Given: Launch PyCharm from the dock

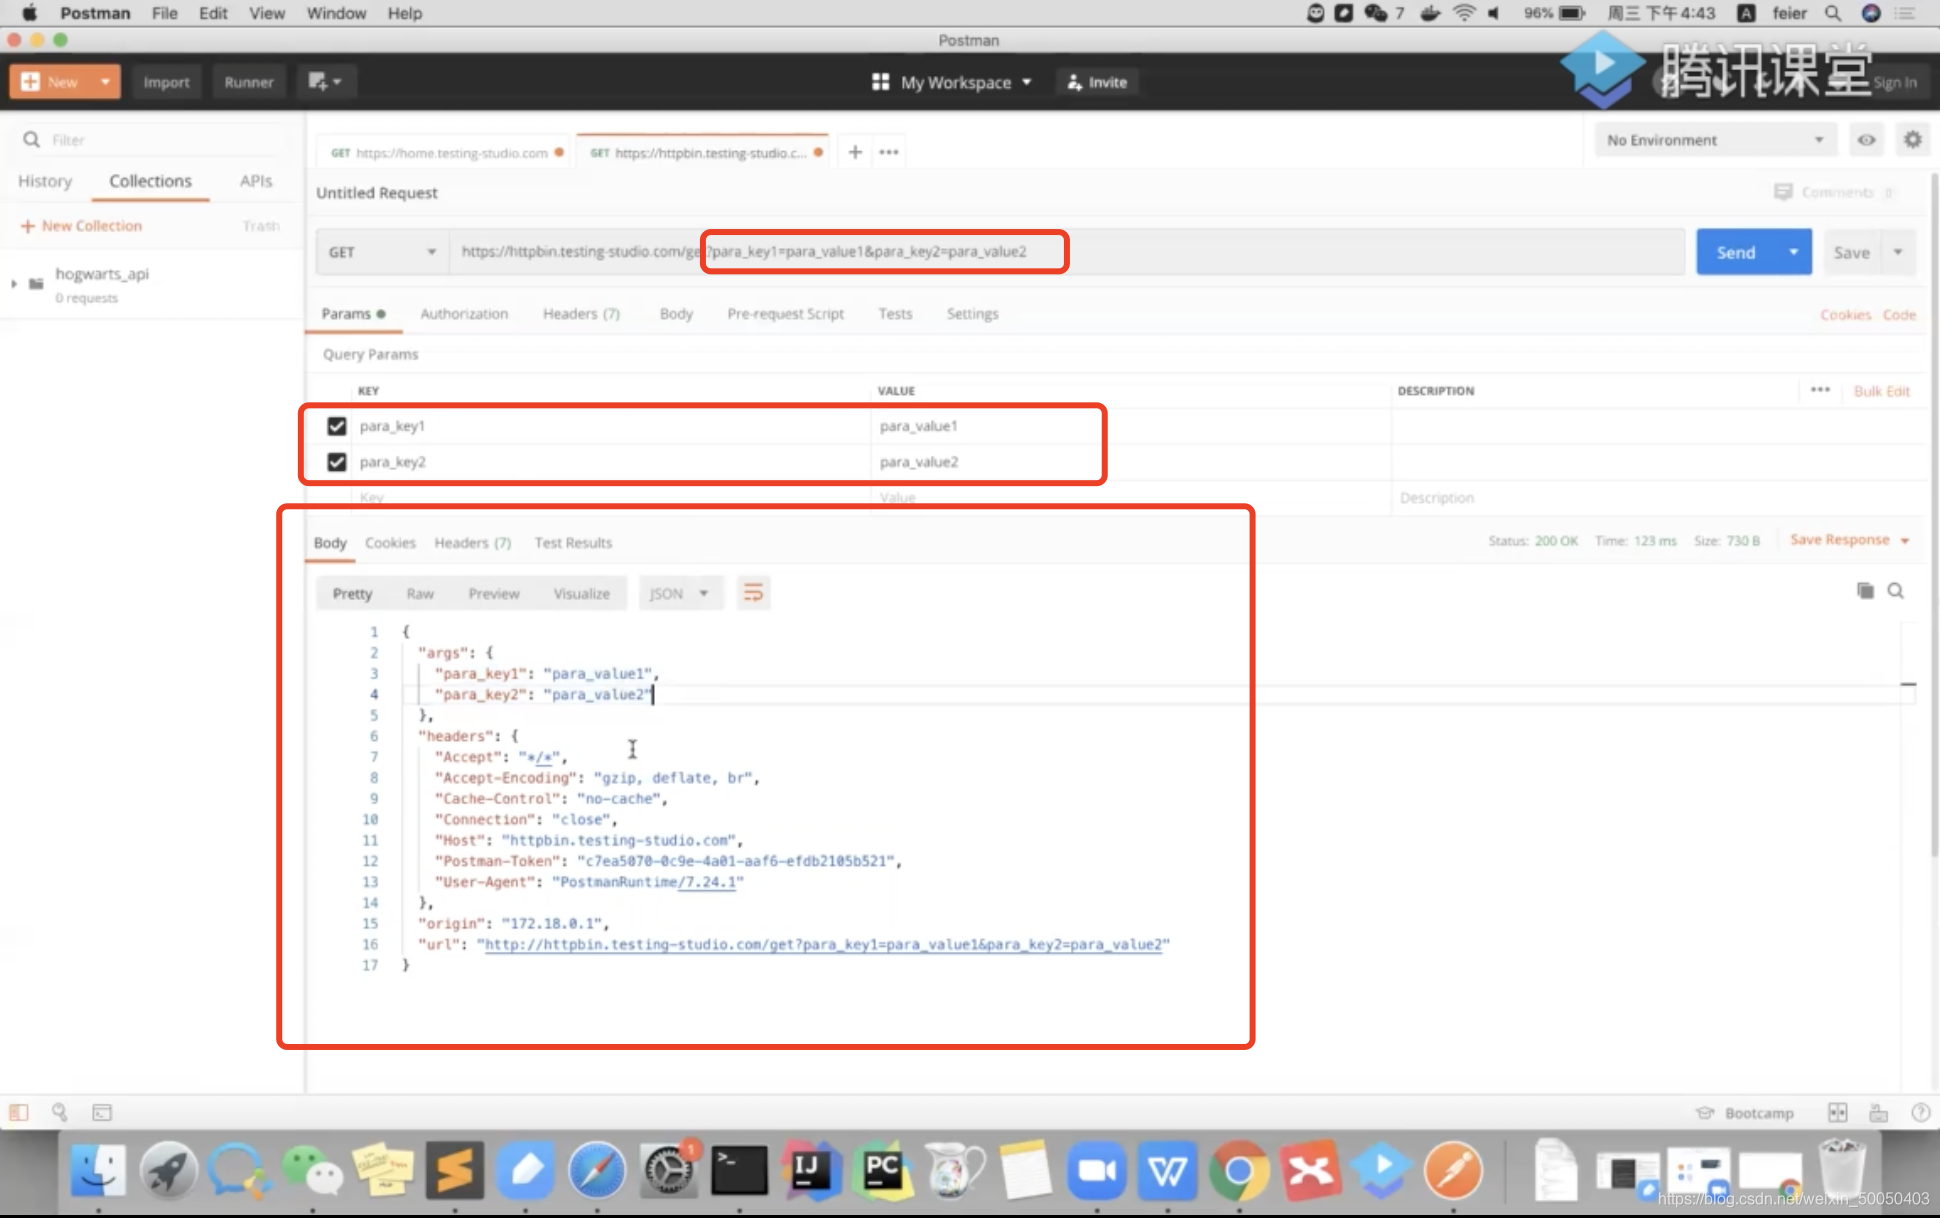Looking at the screenshot, I should [882, 1169].
